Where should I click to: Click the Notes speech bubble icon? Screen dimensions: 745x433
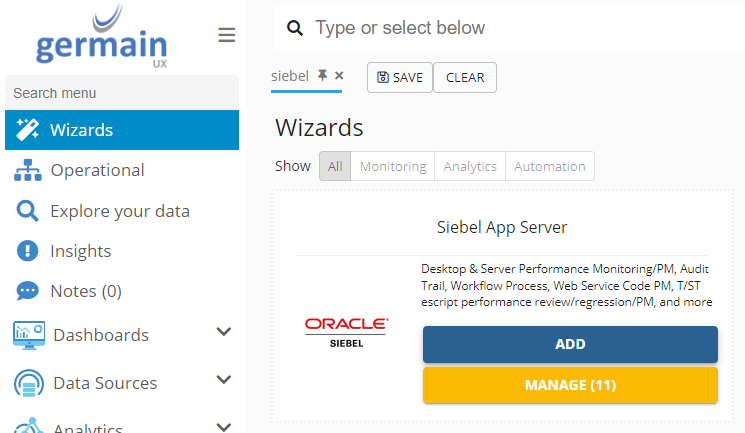[x=28, y=291]
